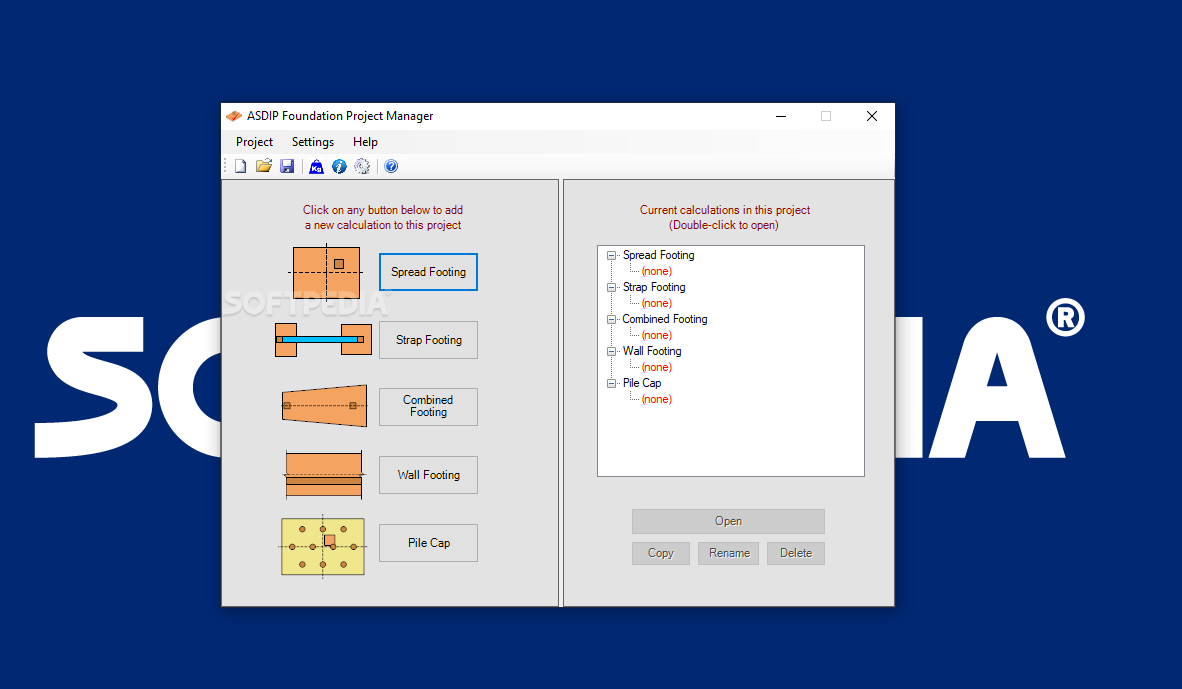1182x689 pixels.
Task: Click the yellow pile cap diagram
Action: coord(323,547)
